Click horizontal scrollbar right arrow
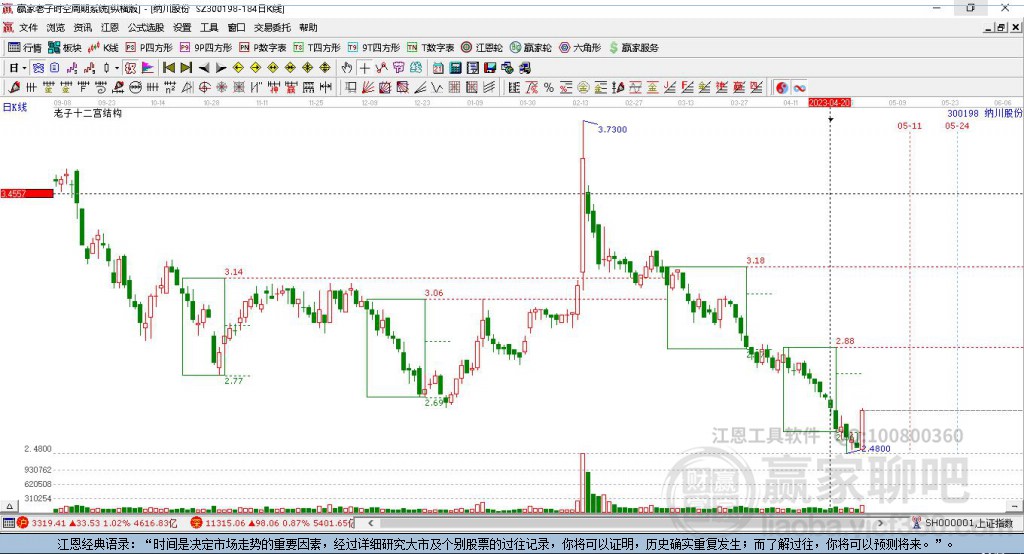1024x554 pixels. pyautogui.click(x=880, y=523)
